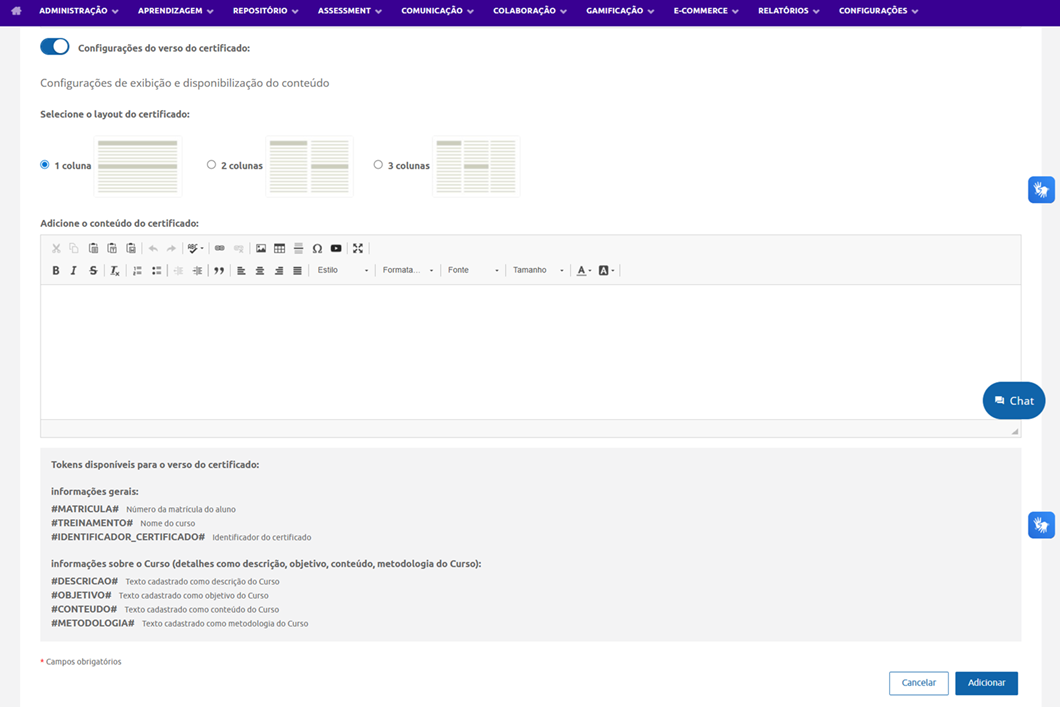Open the Repositório menu
The width and height of the screenshot is (1060, 707).
266,11
